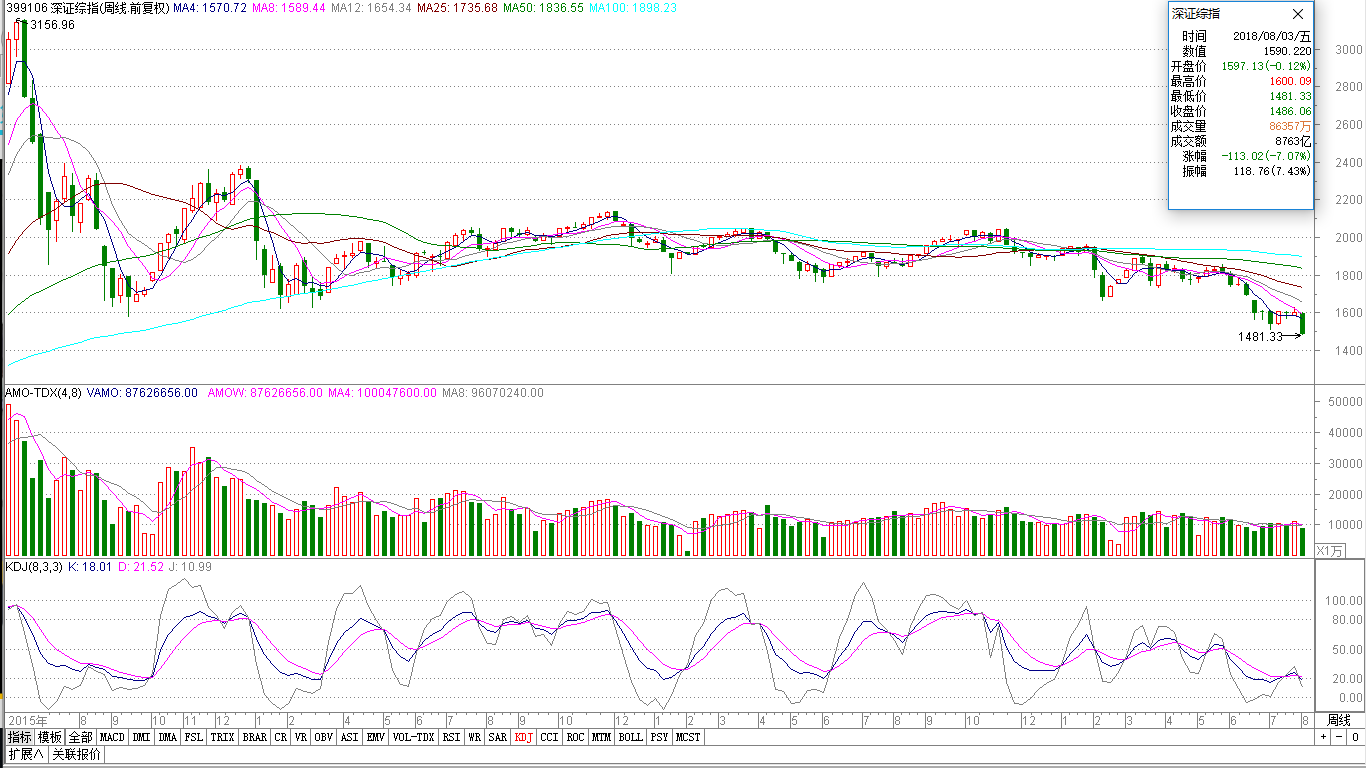Switch indicator to DMI

pos(141,737)
